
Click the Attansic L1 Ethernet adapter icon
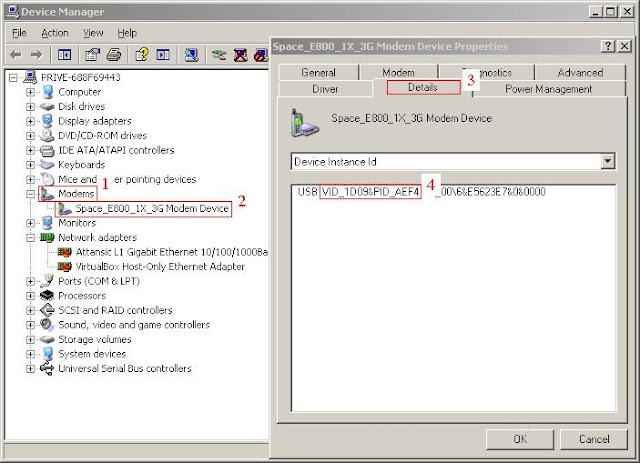[65, 252]
